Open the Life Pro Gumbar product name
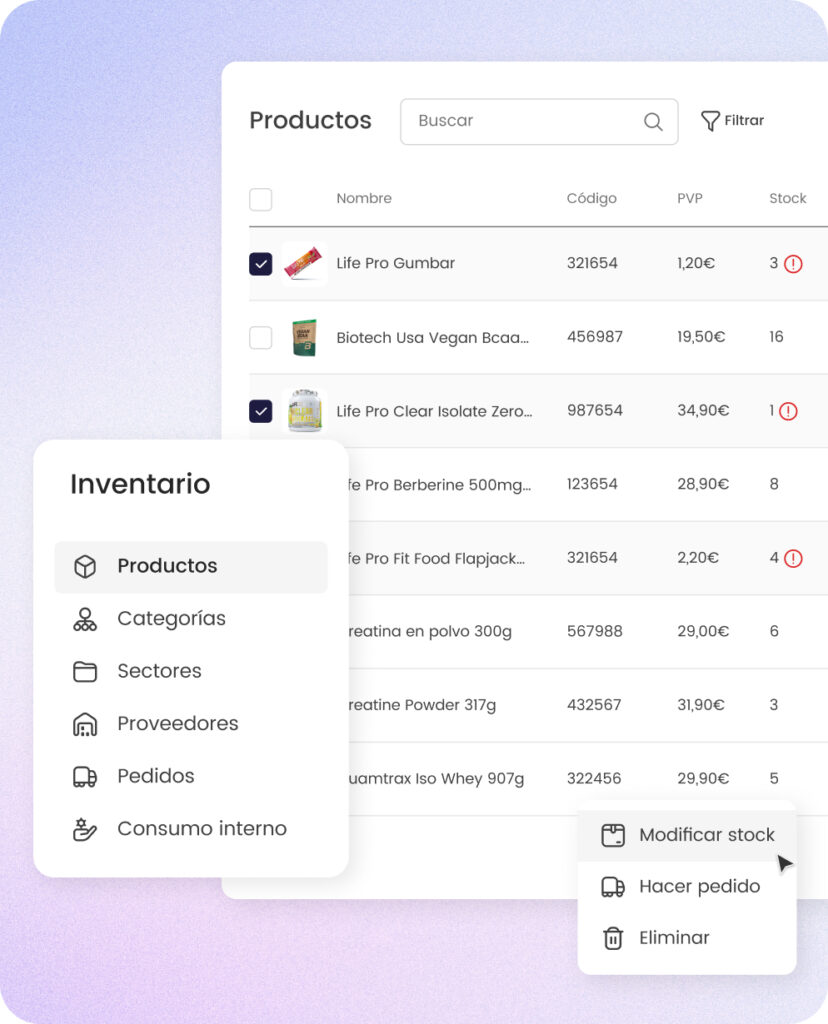This screenshot has width=828, height=1024. coord(395,263)
